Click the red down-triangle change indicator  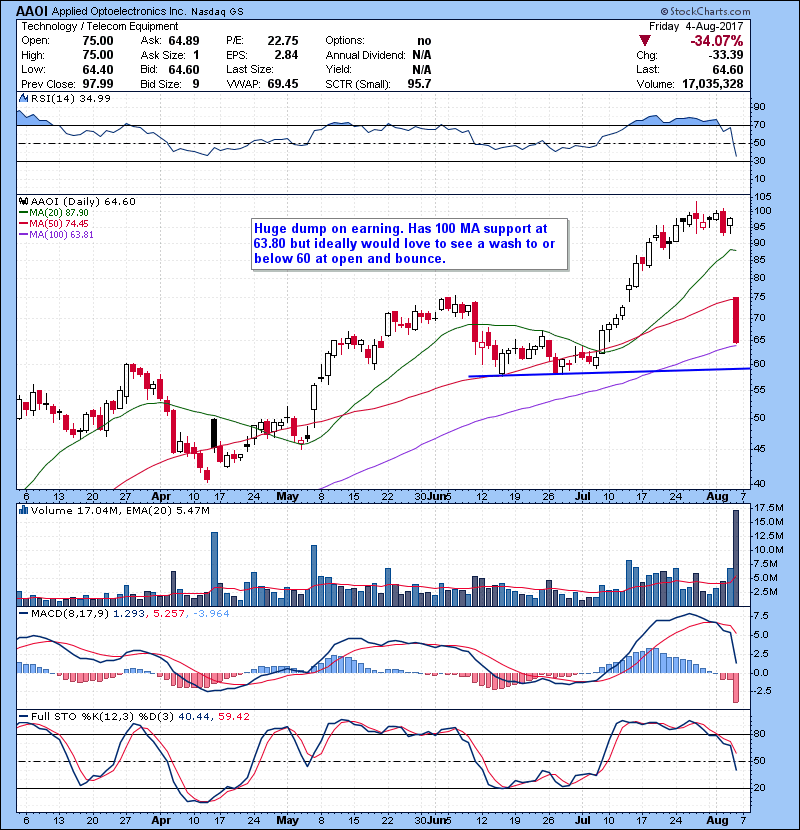point(644,41)
